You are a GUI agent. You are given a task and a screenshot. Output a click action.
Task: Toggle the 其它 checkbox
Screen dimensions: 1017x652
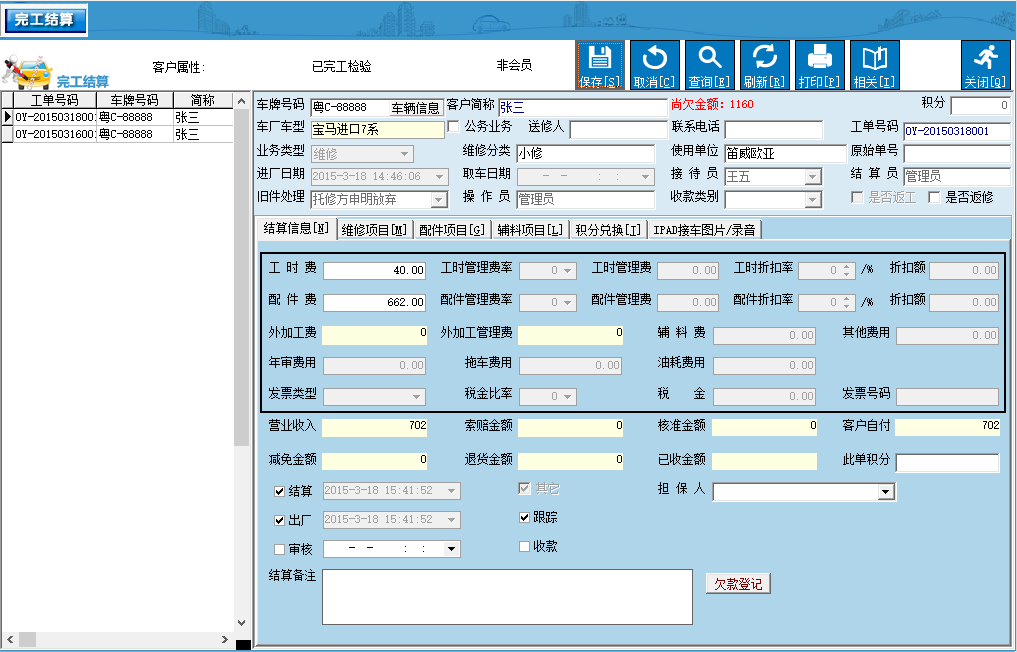525,489
